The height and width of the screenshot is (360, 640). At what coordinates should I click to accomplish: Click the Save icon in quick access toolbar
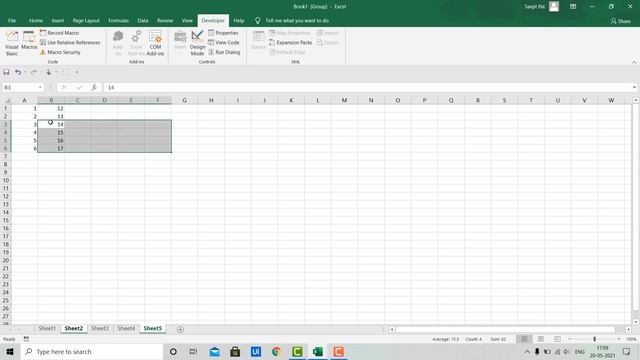tap(6, 72)
